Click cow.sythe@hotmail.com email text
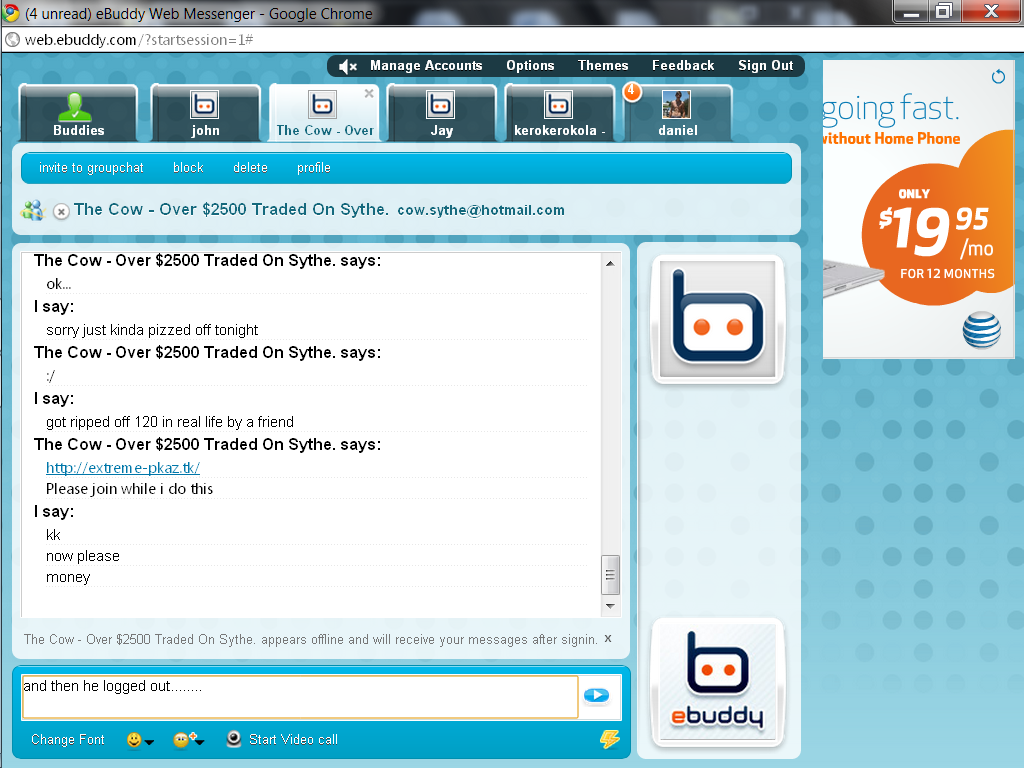The height and width of the screenshot is (768, 1024). (x=481, y=210)
